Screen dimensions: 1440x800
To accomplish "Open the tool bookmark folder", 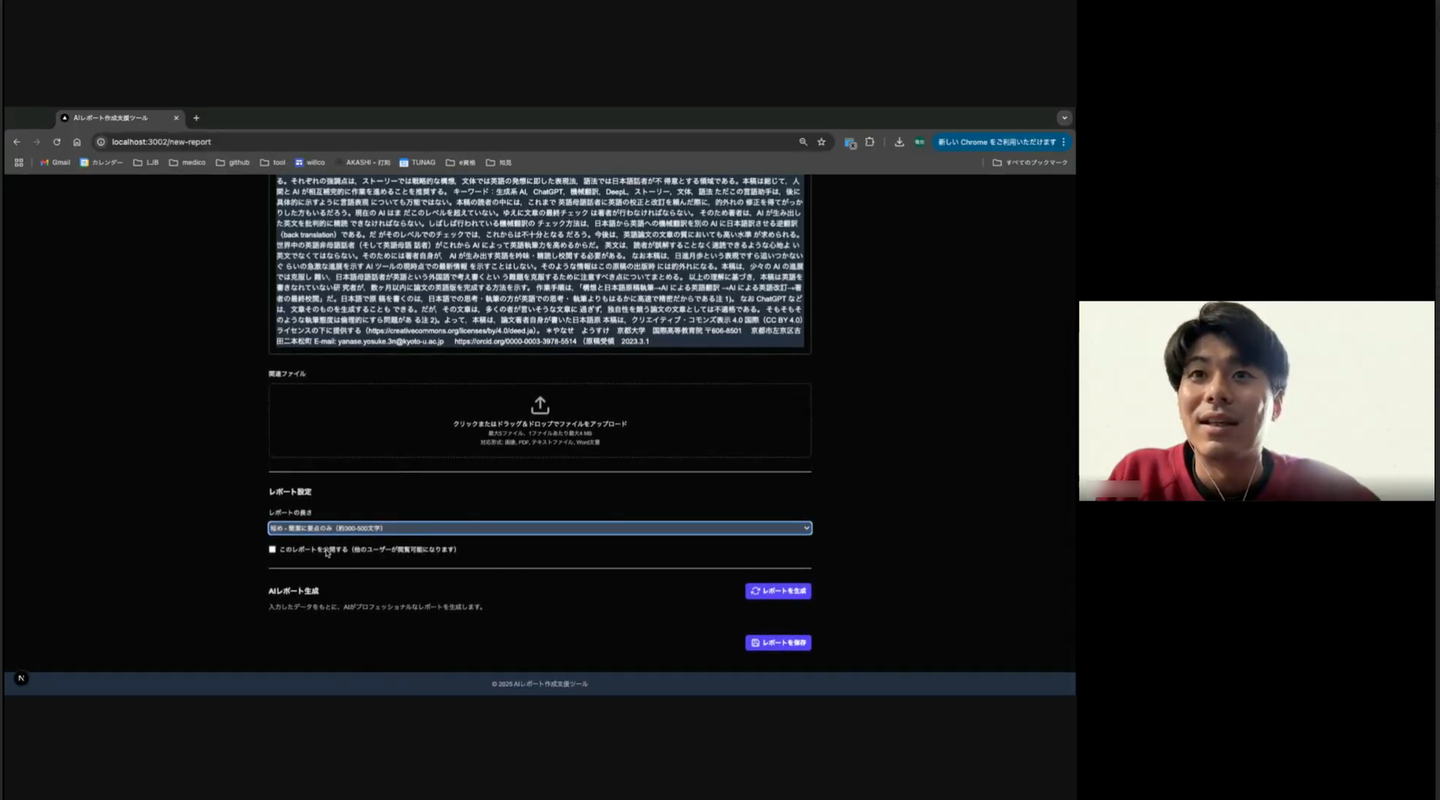I will (272, 162).
